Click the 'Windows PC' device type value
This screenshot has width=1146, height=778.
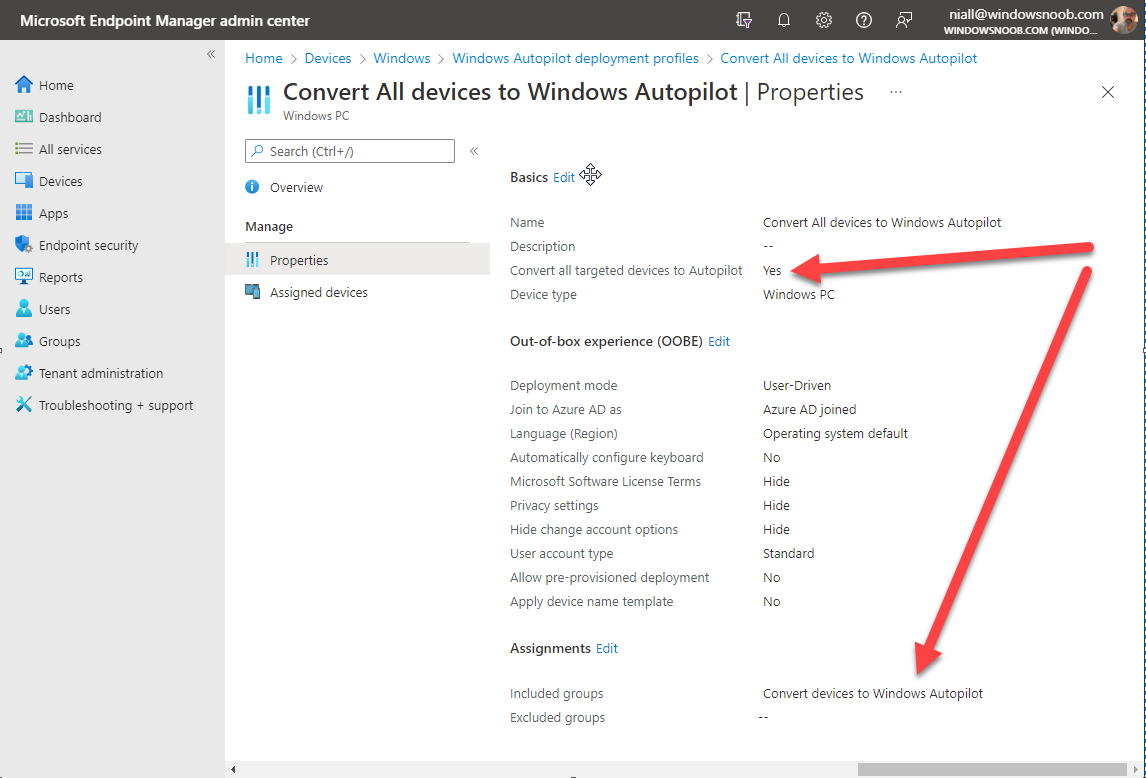tap(799, 295)
